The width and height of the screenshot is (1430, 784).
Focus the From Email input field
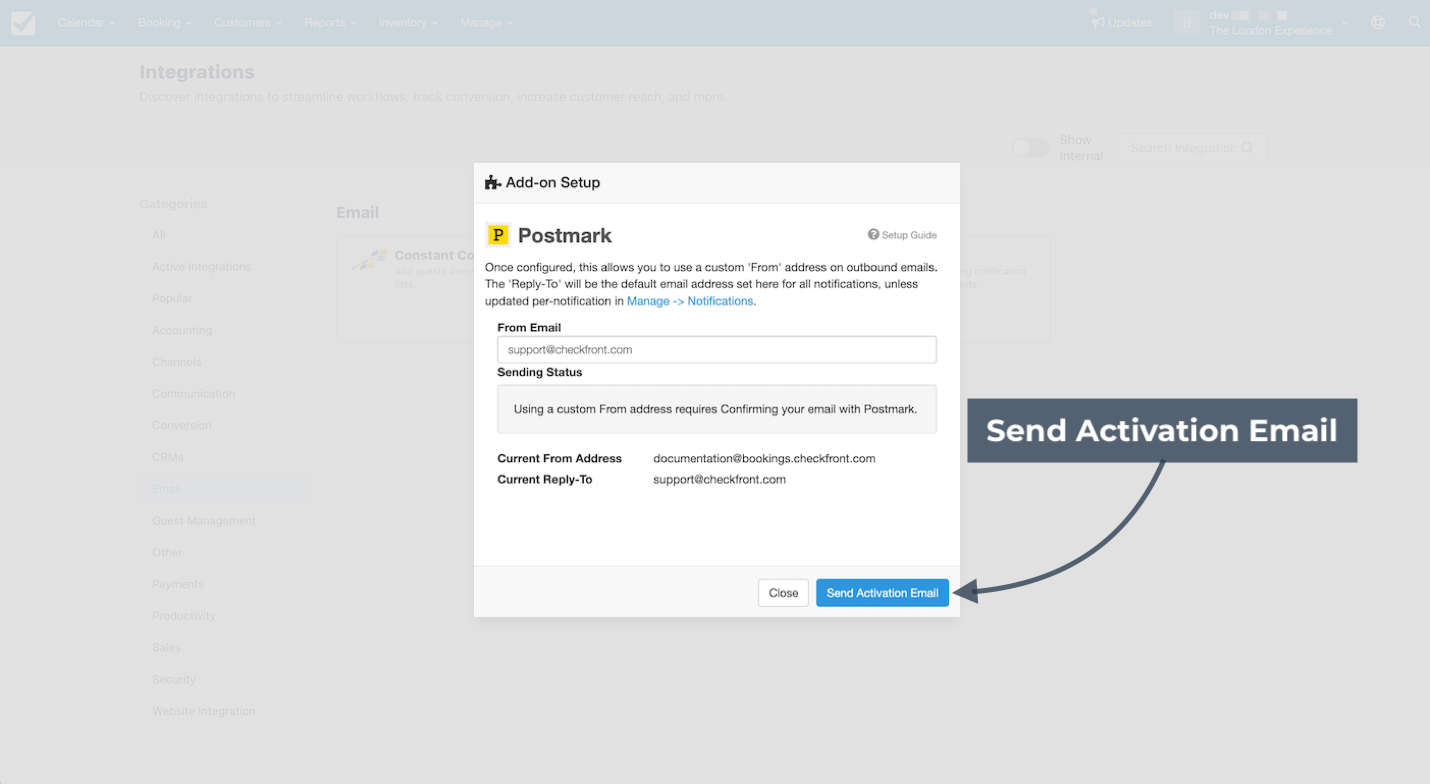(x=717, y=350)
